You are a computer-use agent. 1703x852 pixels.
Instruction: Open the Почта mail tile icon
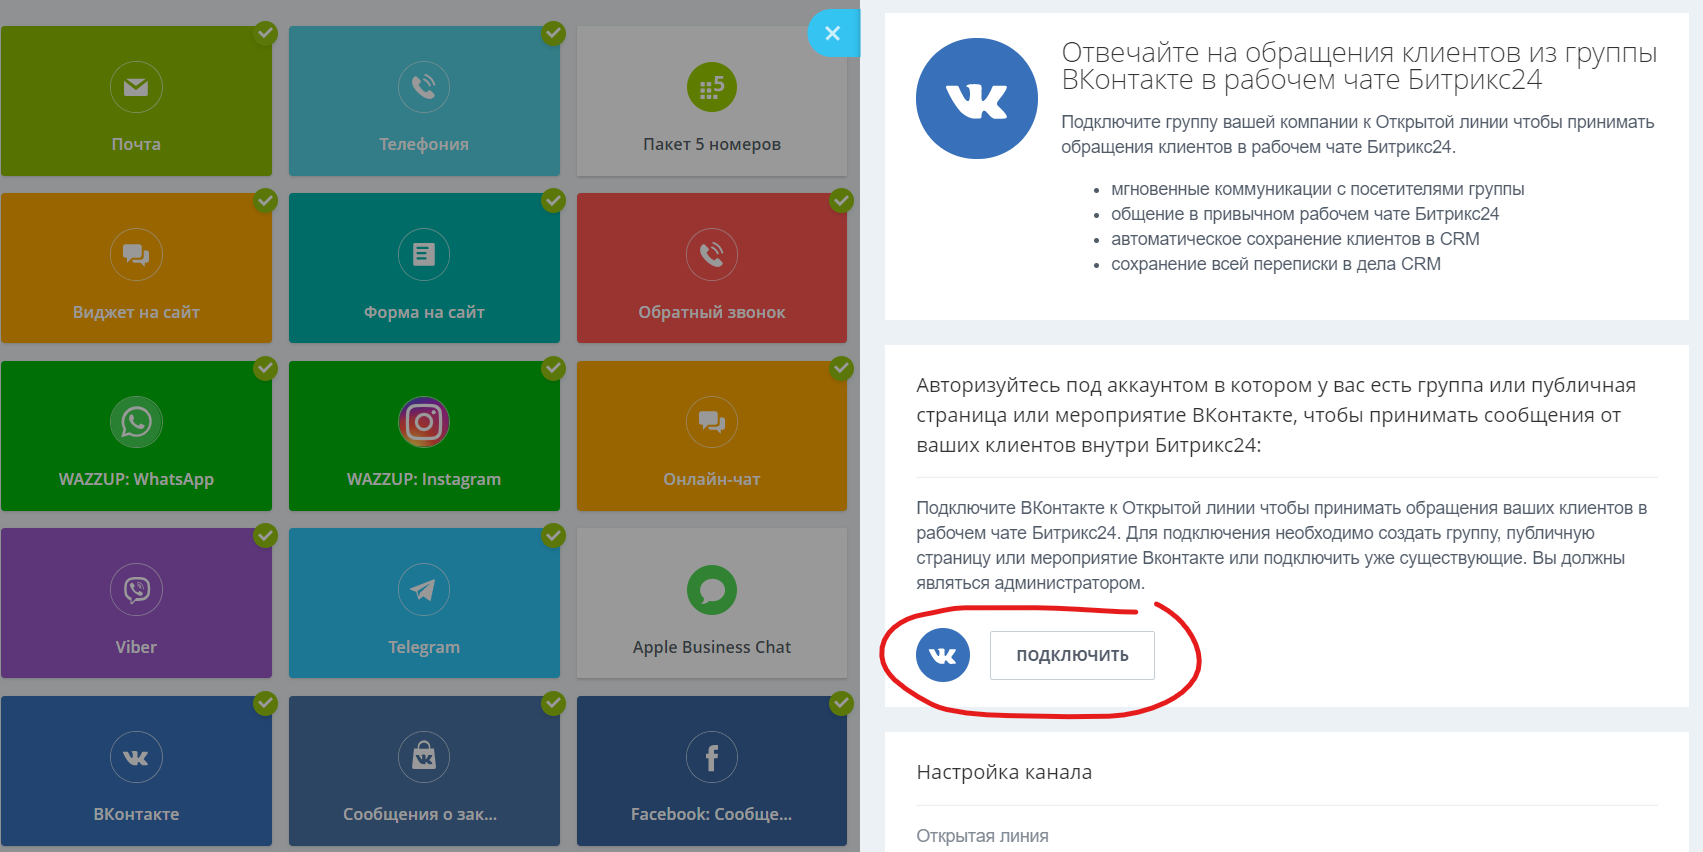[136, 87]
